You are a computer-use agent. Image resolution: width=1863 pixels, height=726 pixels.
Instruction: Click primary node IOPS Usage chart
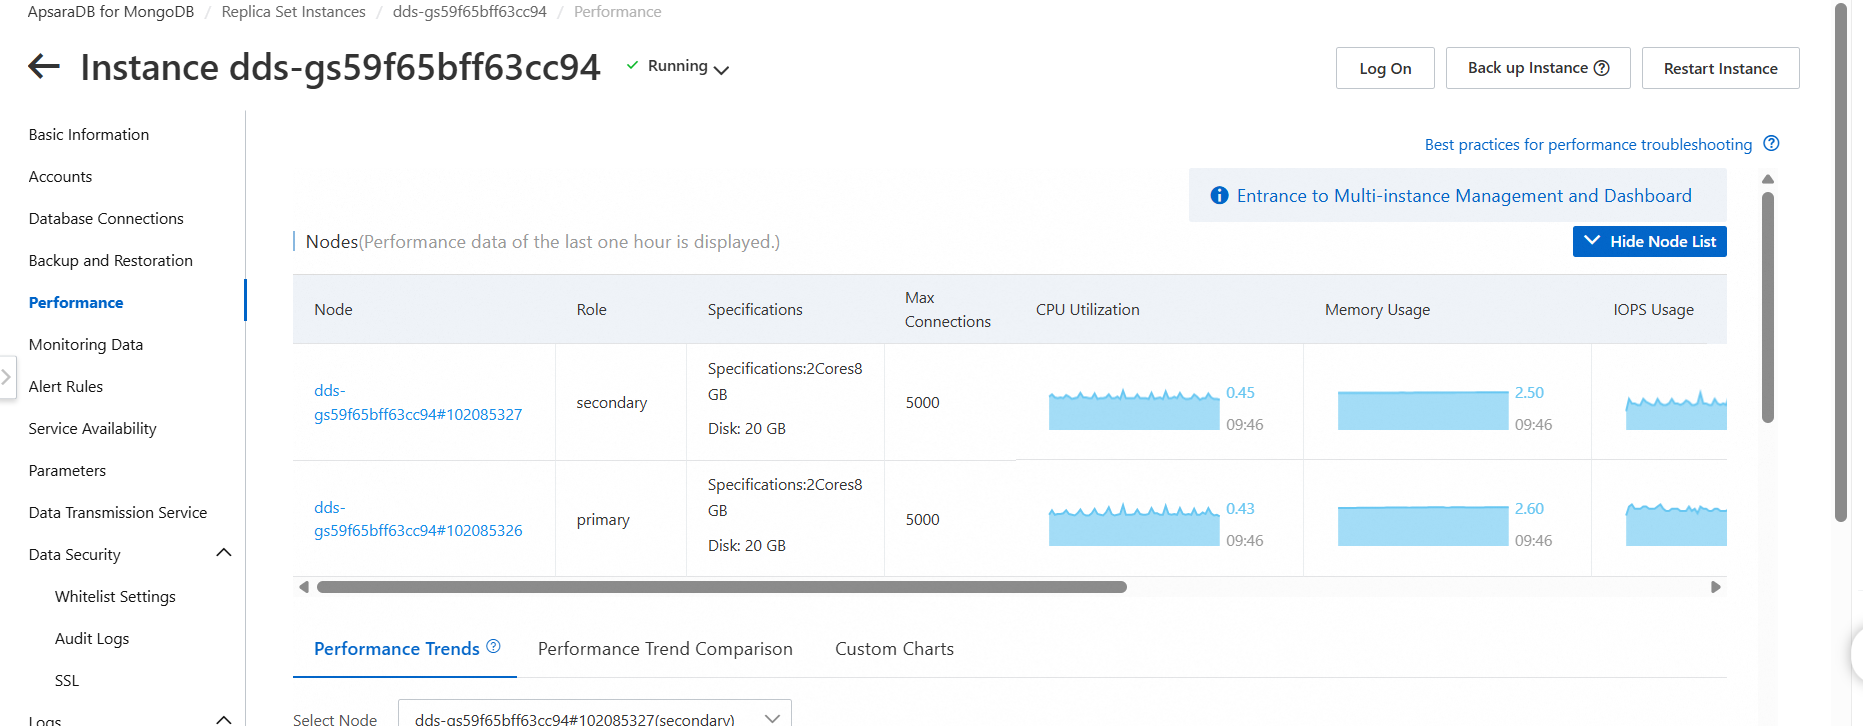click(1676, 525)
